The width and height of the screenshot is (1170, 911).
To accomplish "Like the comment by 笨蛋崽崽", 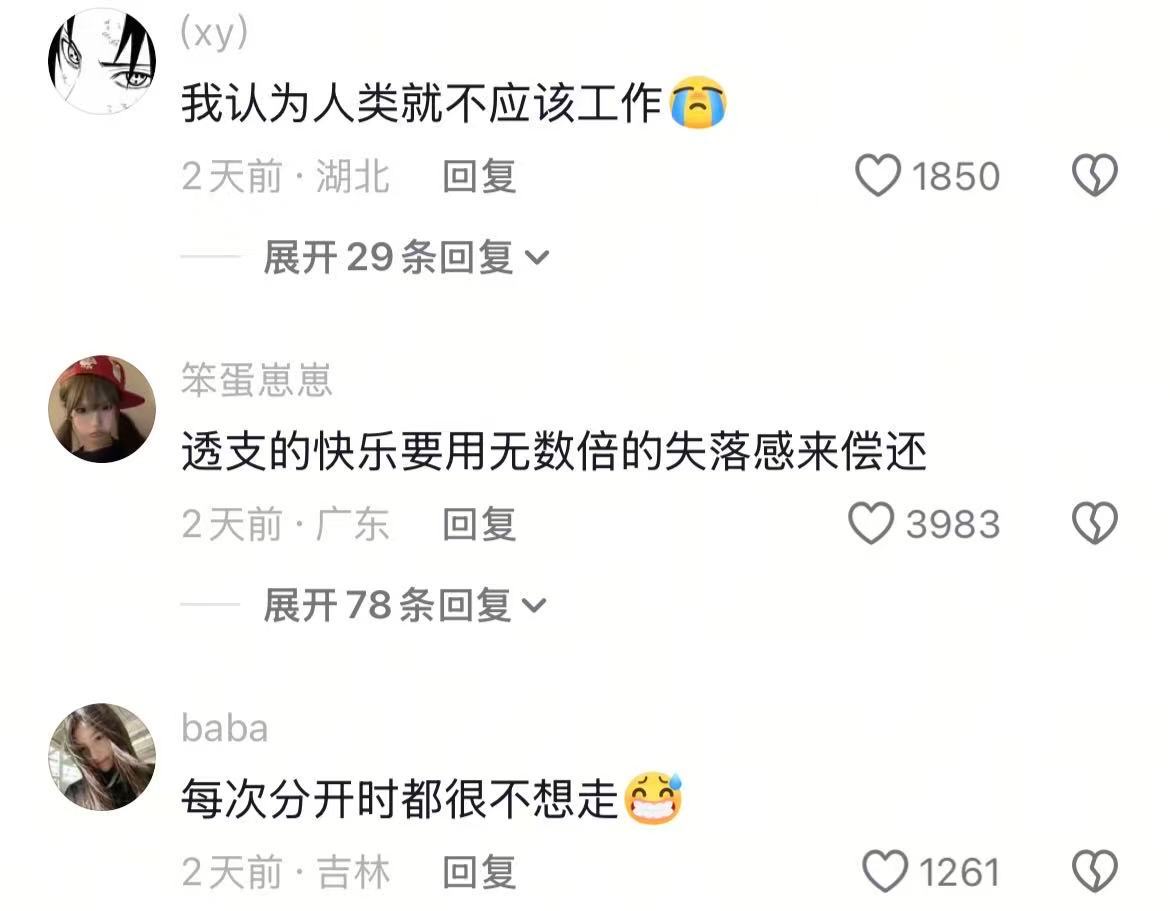I will pos(871,523).
